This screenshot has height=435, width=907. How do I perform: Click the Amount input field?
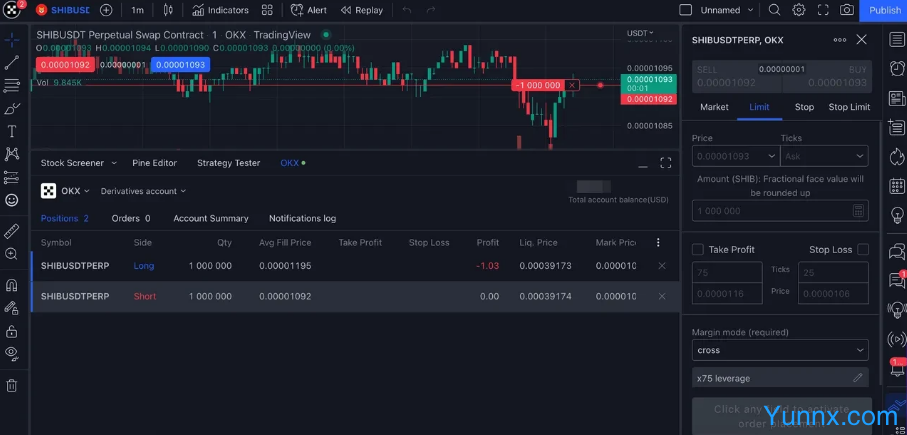click(x=780, y=211)
